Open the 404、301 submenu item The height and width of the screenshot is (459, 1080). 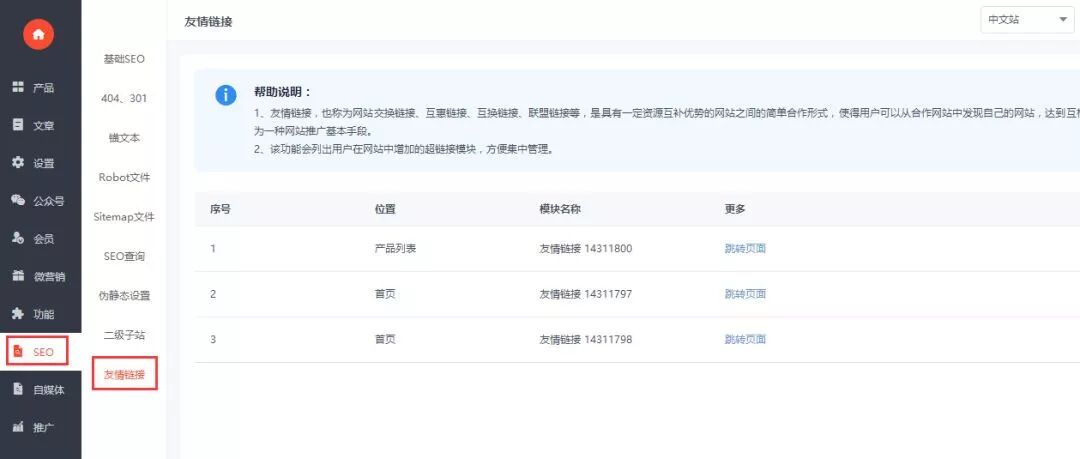(124, 99)
